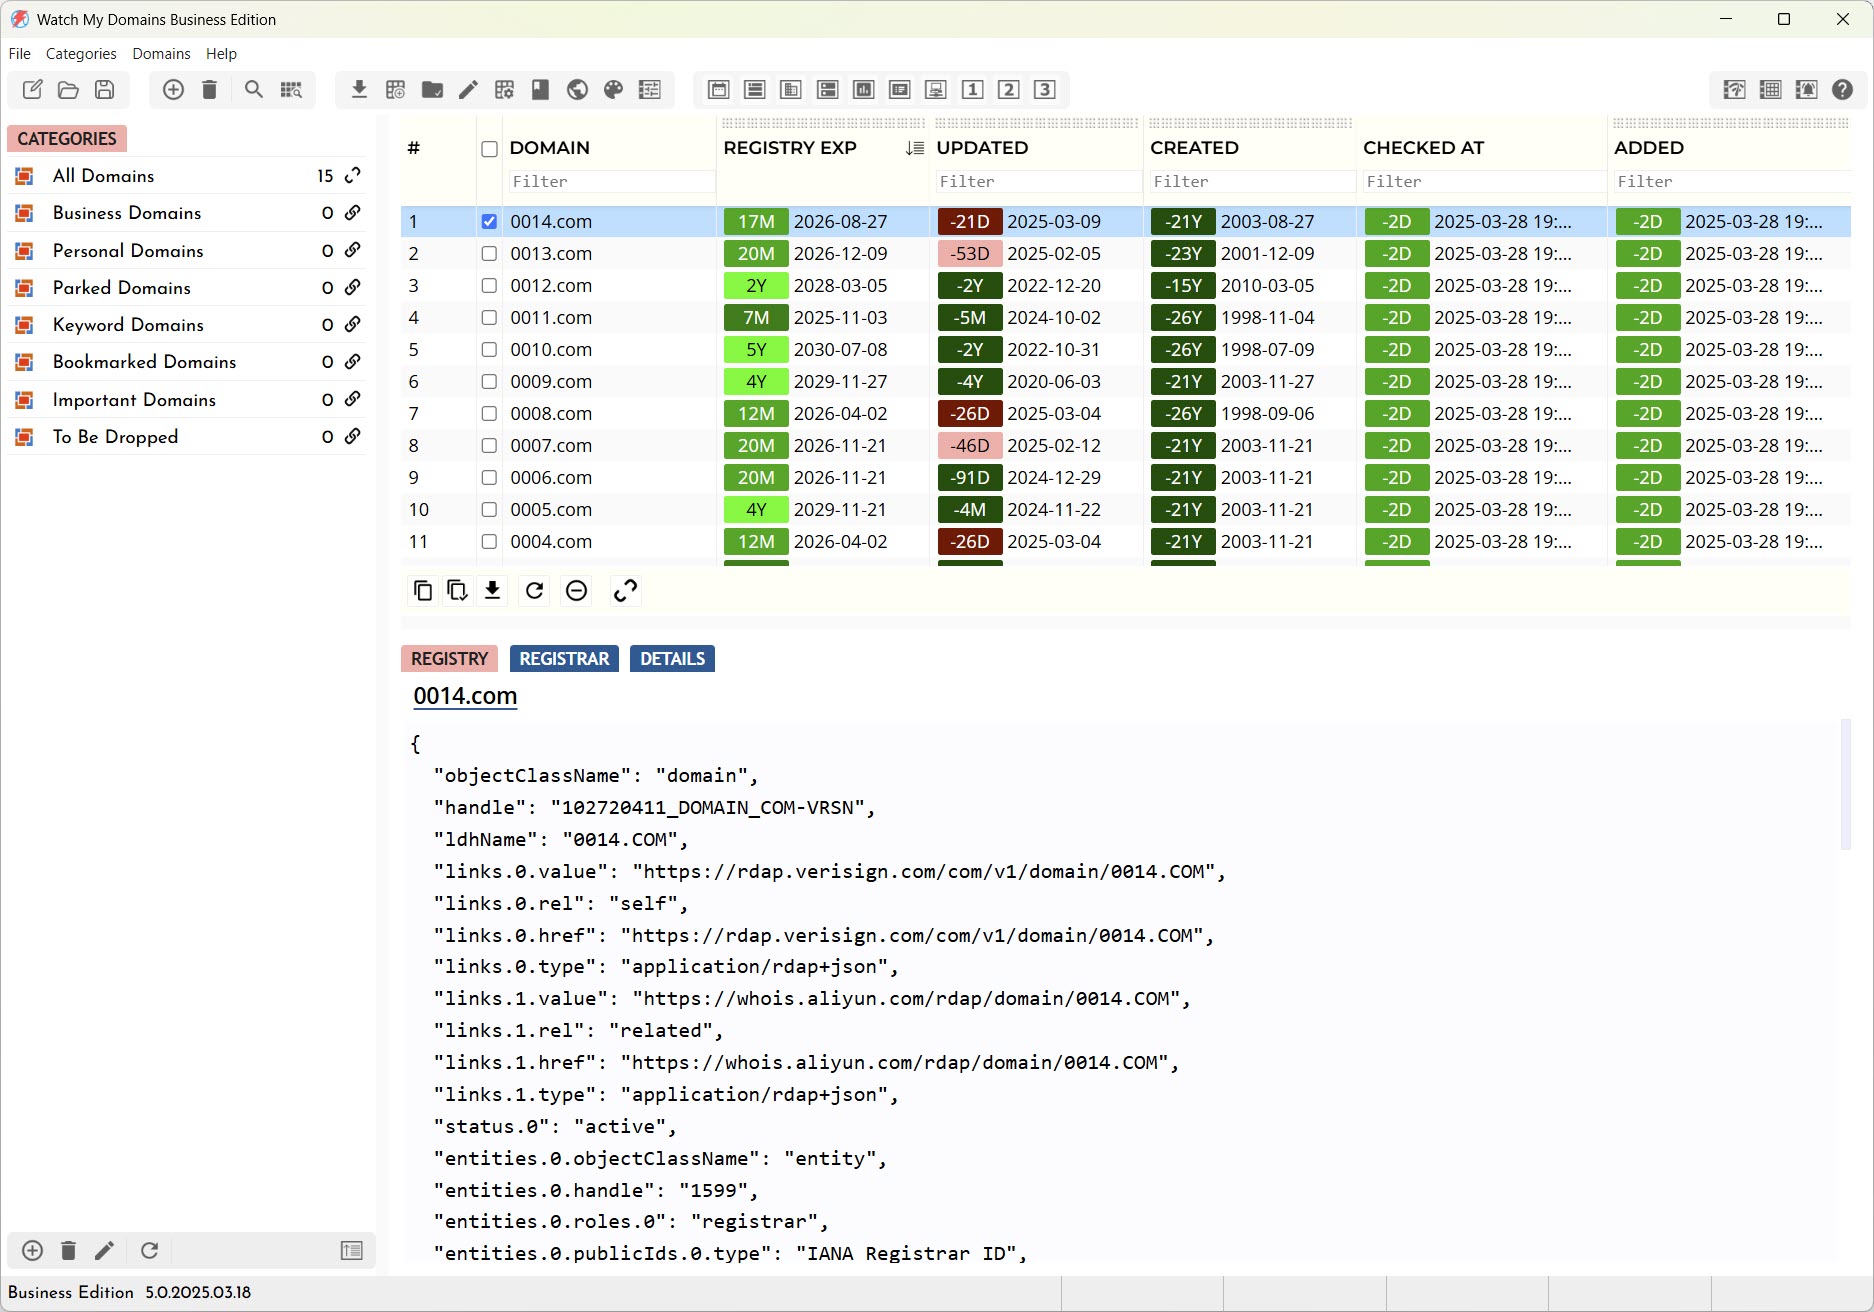Click the globe icon in toolbar

click(x=577, y=90)
